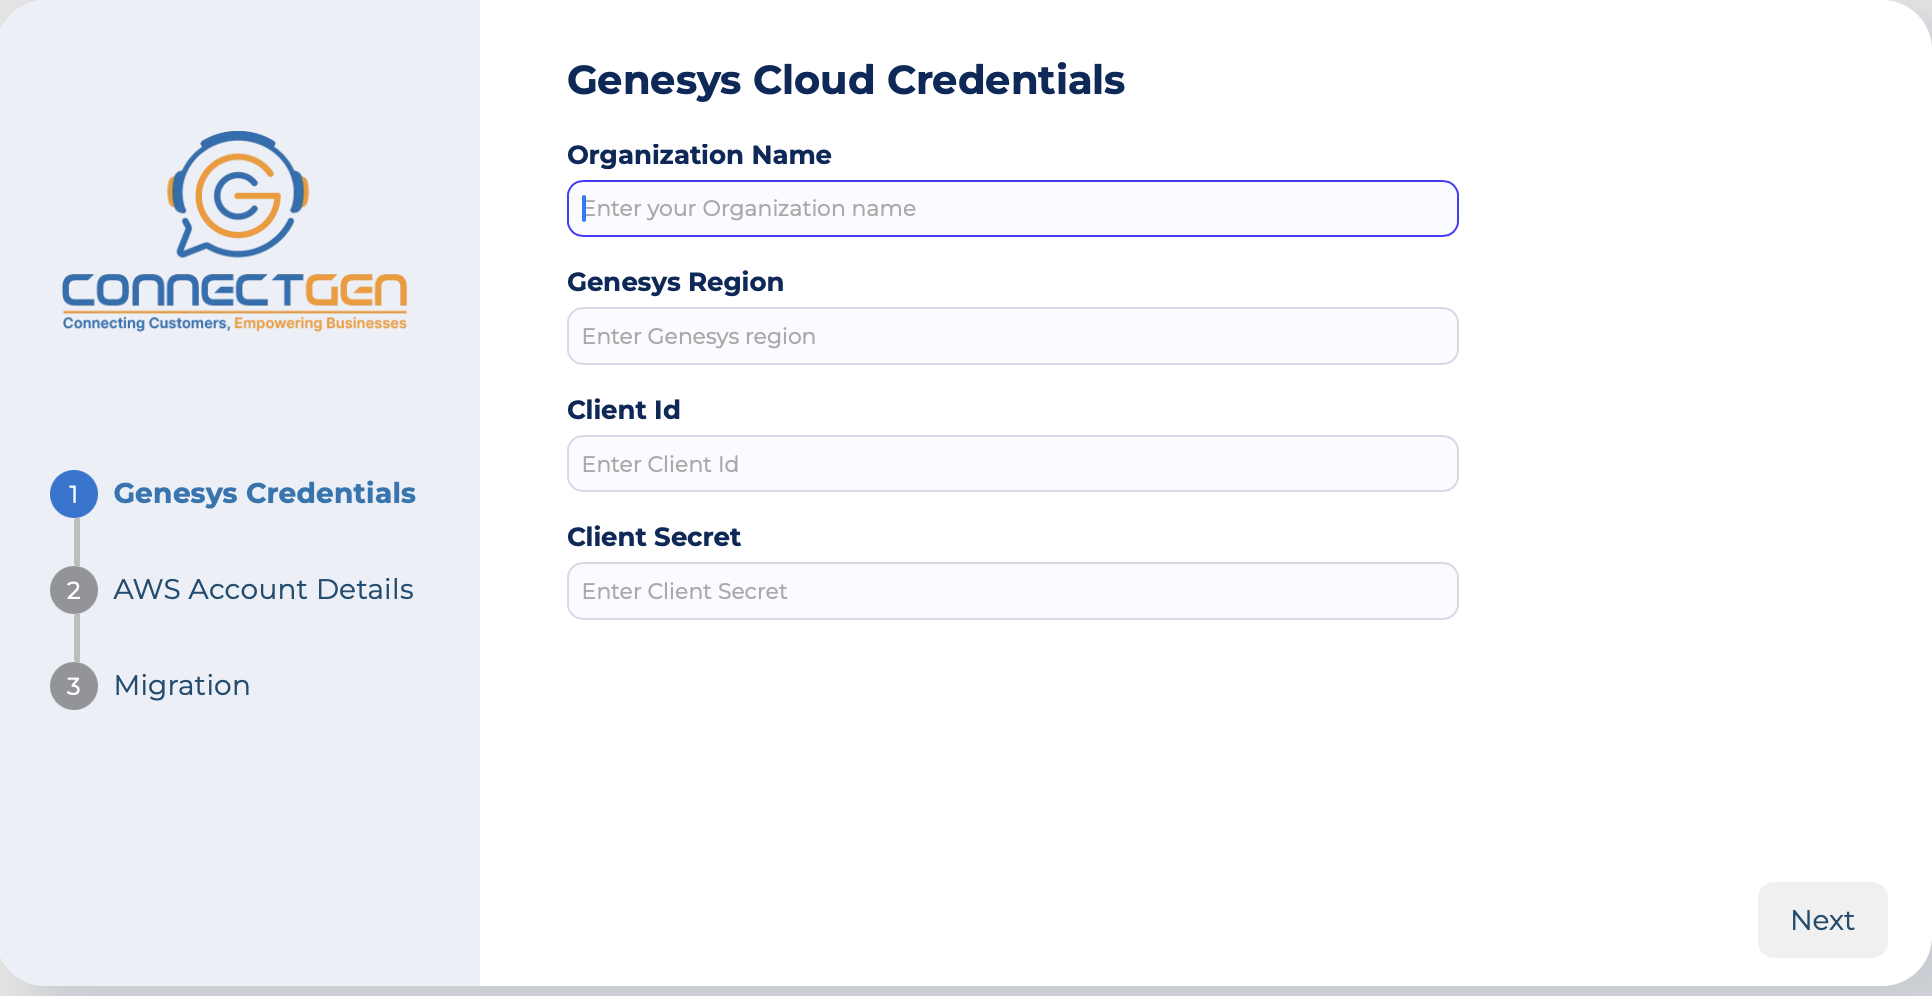
Task: Focus the Organization Name input field
Action: click(1013, 208)
